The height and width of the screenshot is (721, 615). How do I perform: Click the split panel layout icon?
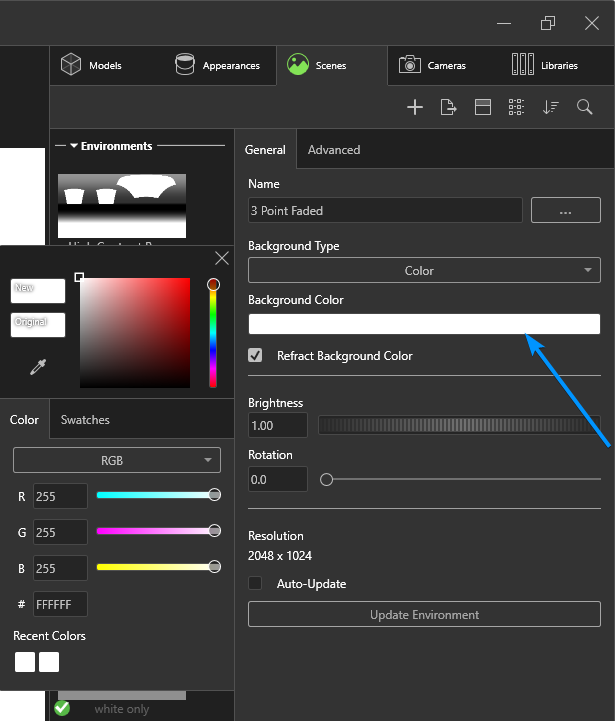[x=483, y=108]
